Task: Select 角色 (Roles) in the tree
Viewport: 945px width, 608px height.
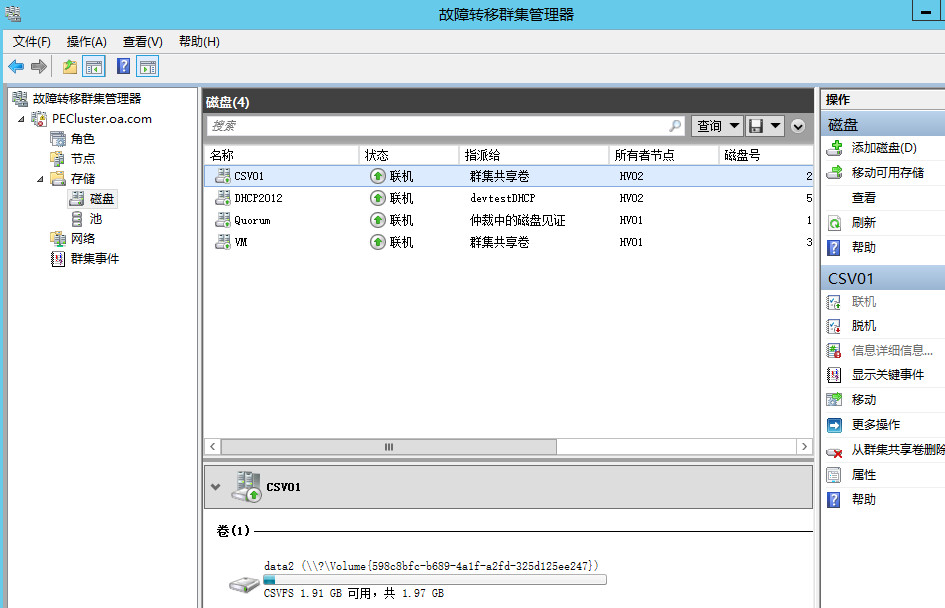Action: [x=83, y=139]
